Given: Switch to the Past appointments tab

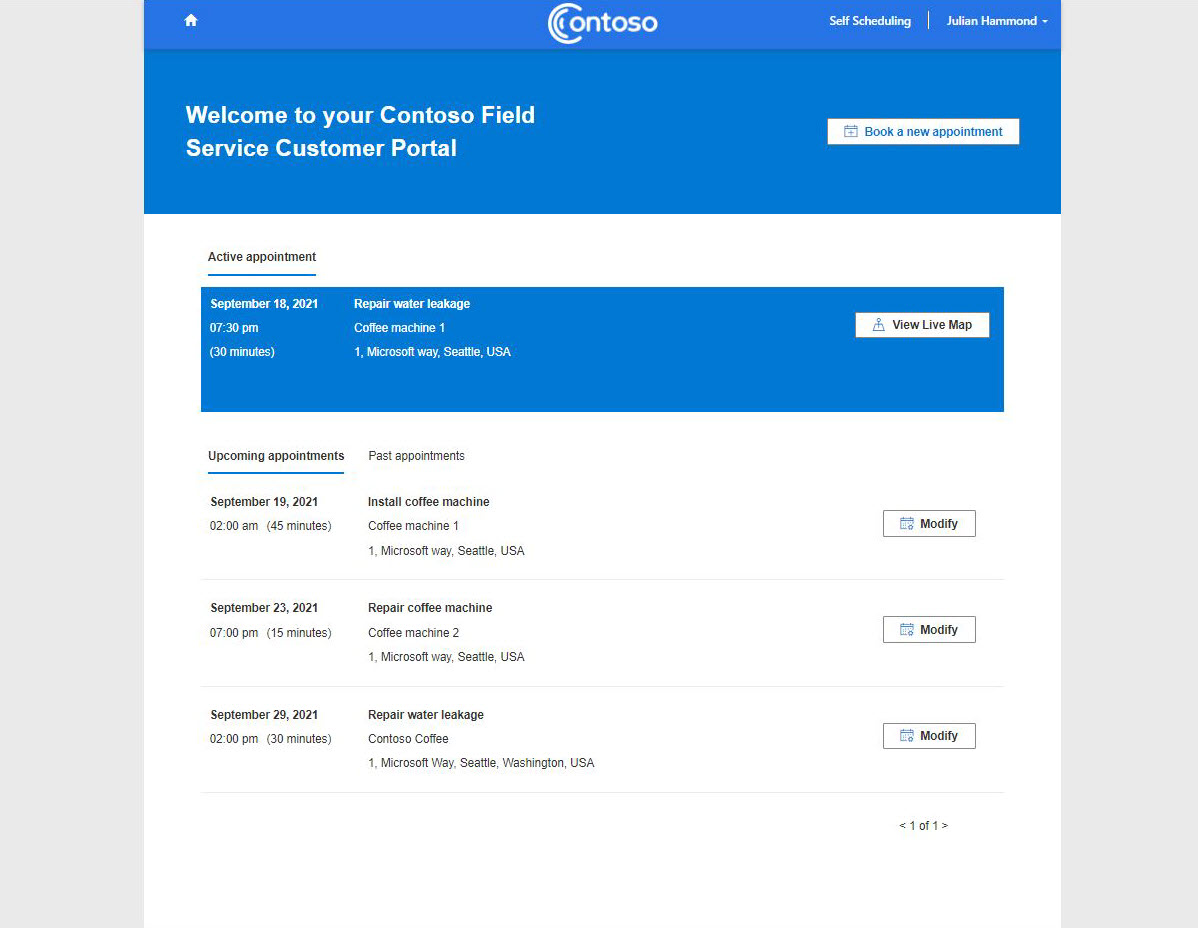Looking at the screenshot, I should coord(416,456).
